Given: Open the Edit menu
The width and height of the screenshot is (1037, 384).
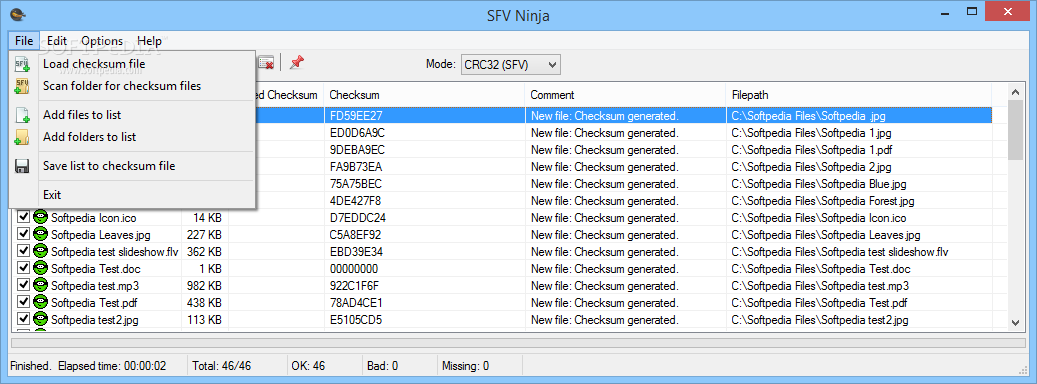Looking at the screenshot, I should pyautogui.click(x=57, y=40).
